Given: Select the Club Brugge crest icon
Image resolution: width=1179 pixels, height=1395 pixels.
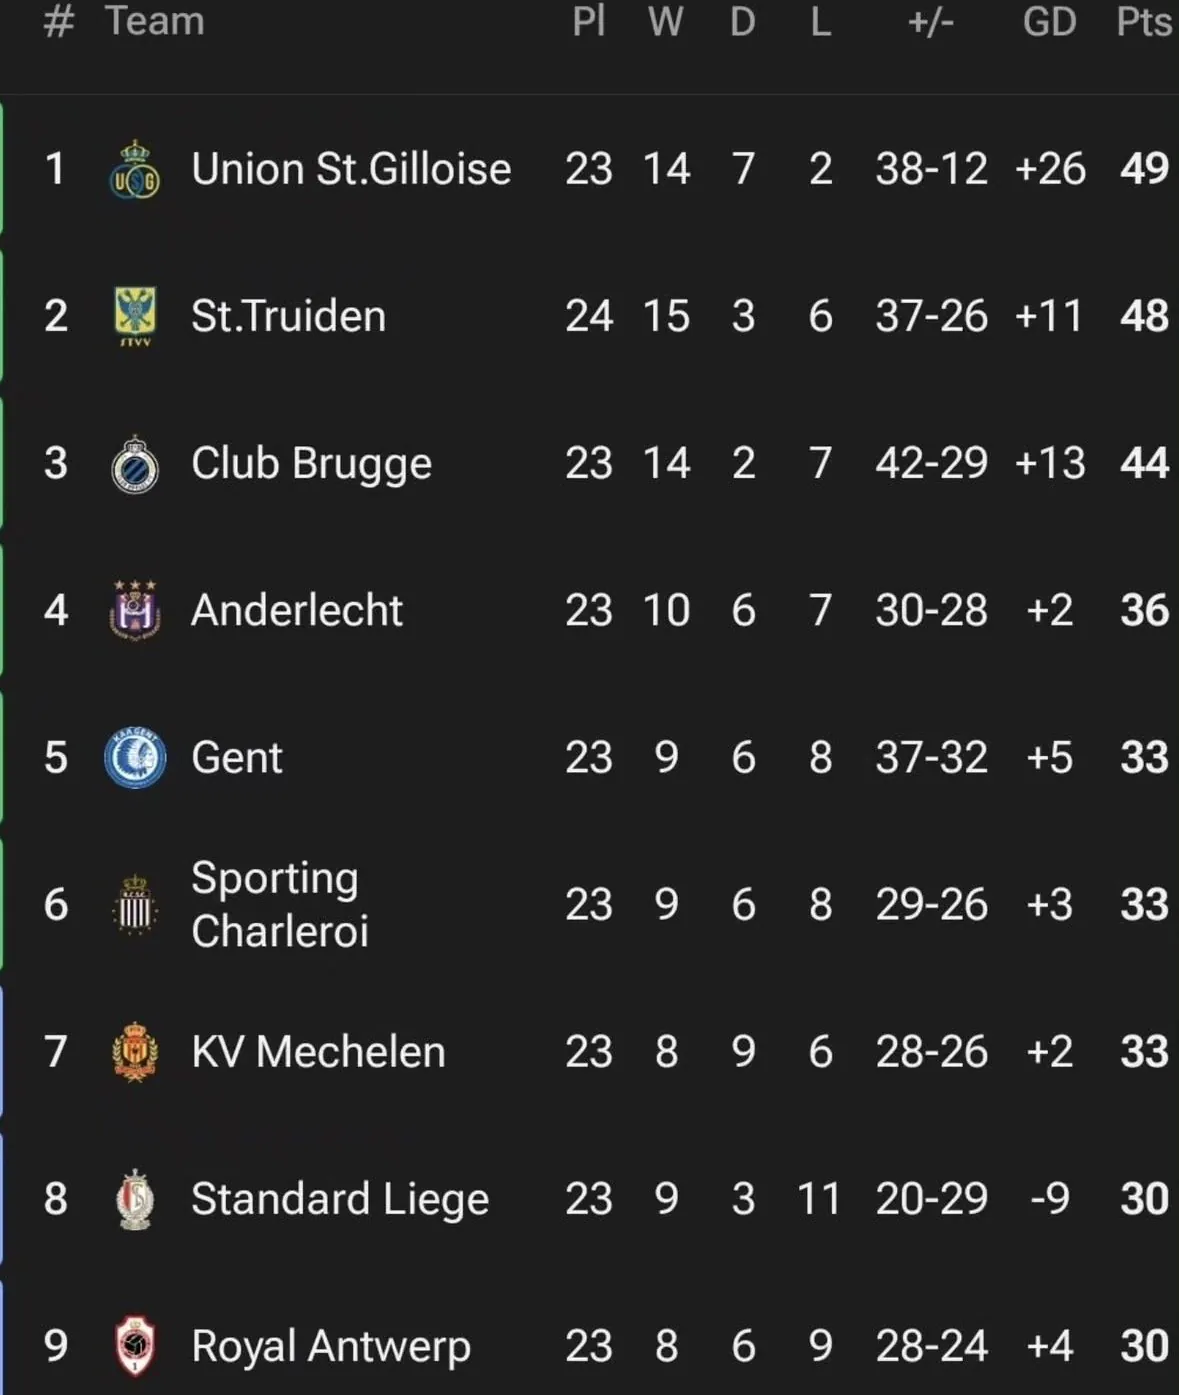Looking at the screenshot, I should coord(134,464).
